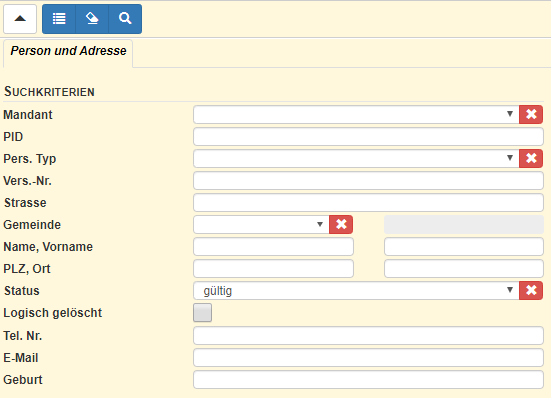Viewport: 551px width, 398px height.
Task: Open the Status dropdown showing gültig
Action: point(356,291)
